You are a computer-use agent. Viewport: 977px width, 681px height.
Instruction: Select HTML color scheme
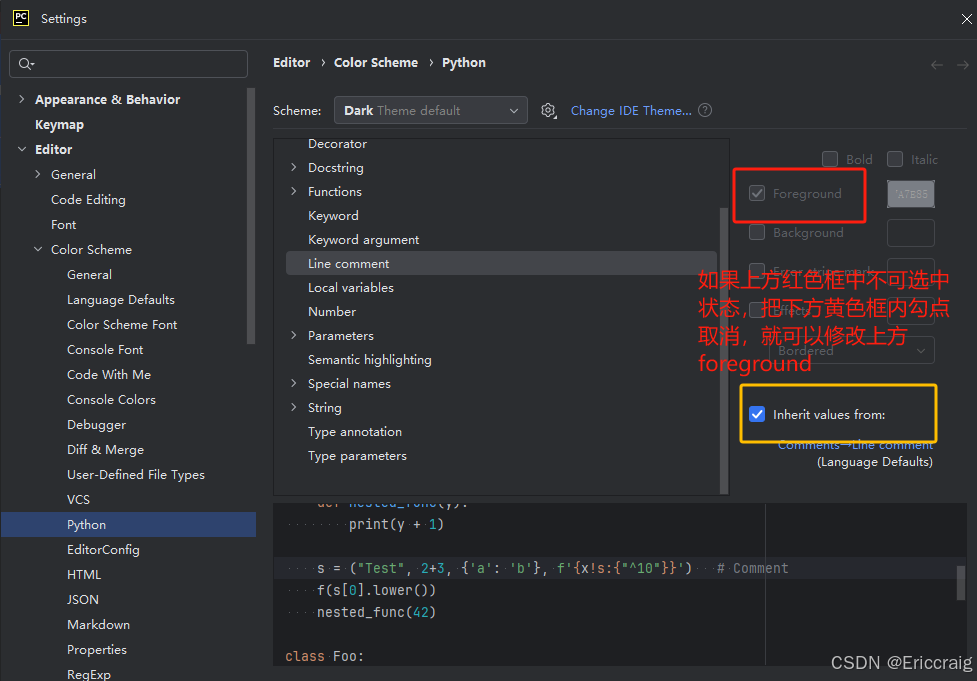[x=84, y=574]
